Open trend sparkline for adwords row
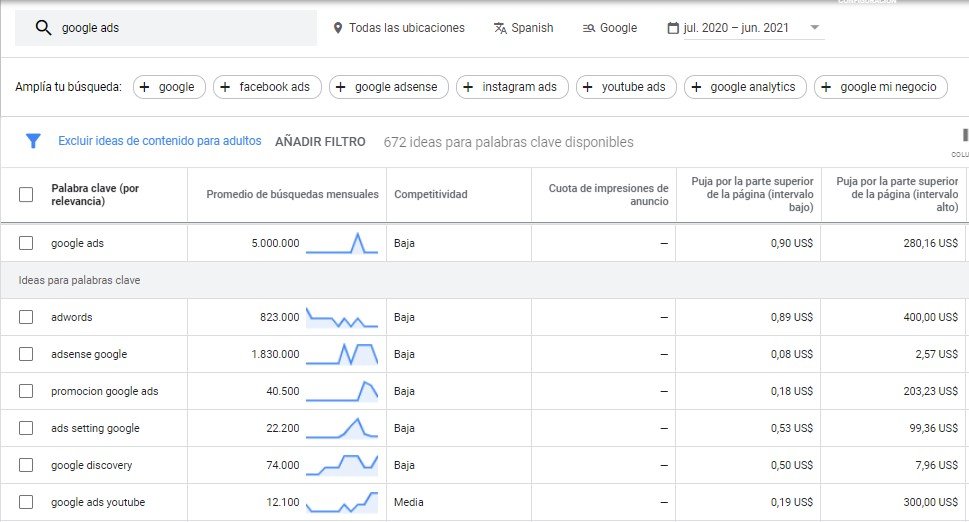969x522 pixels. coord(342,317)
